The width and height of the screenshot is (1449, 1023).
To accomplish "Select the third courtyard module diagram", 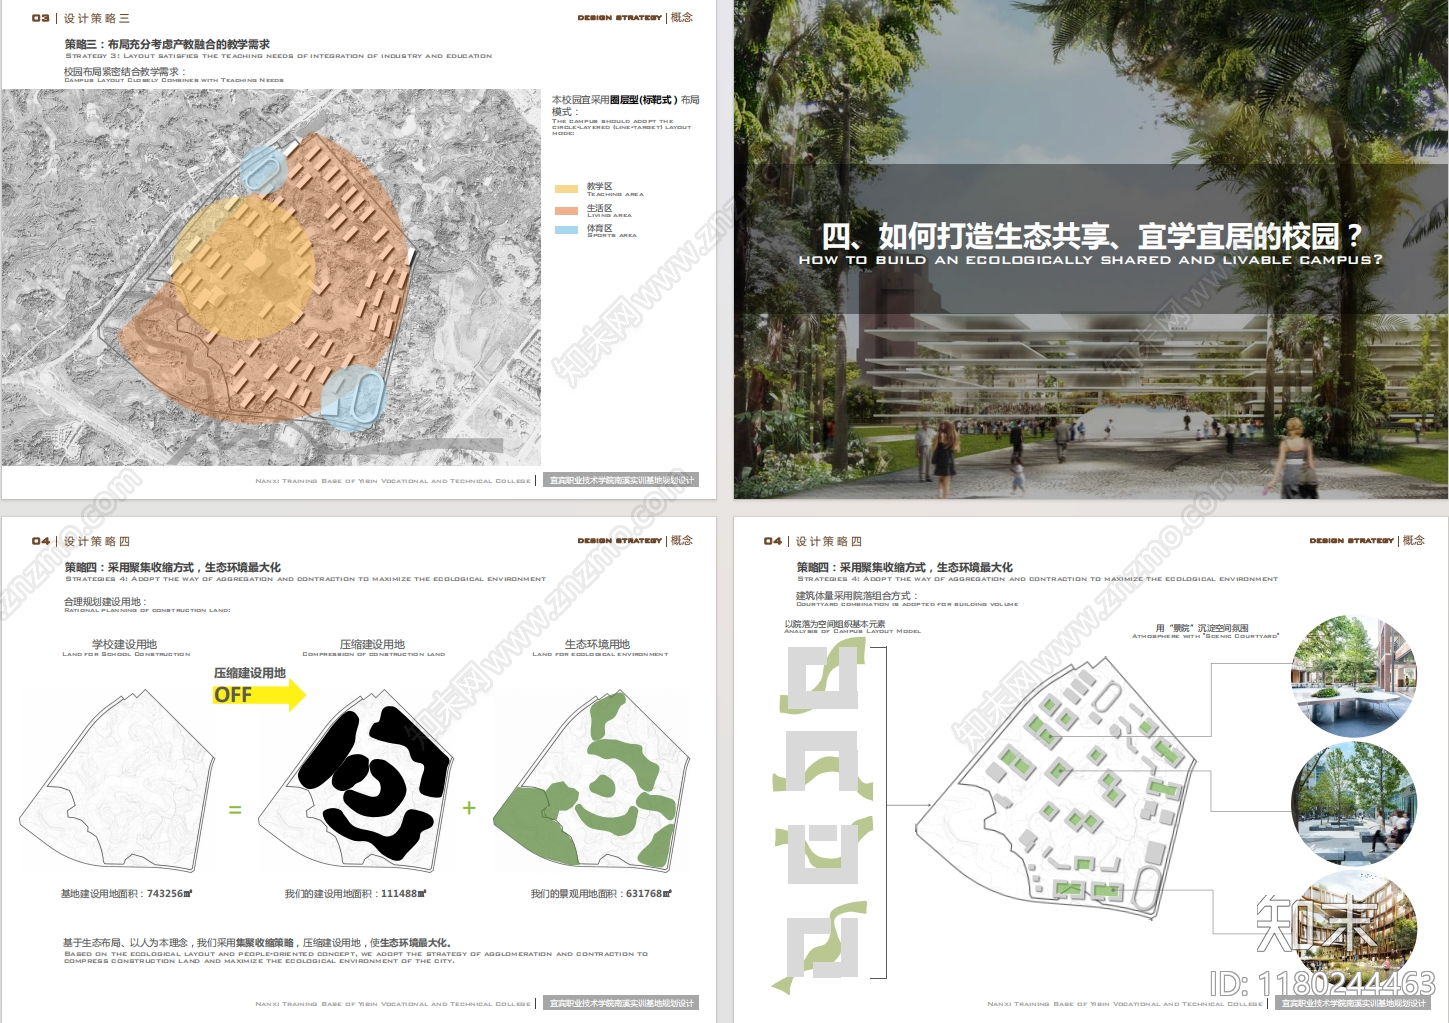I will tap(823, 850).
